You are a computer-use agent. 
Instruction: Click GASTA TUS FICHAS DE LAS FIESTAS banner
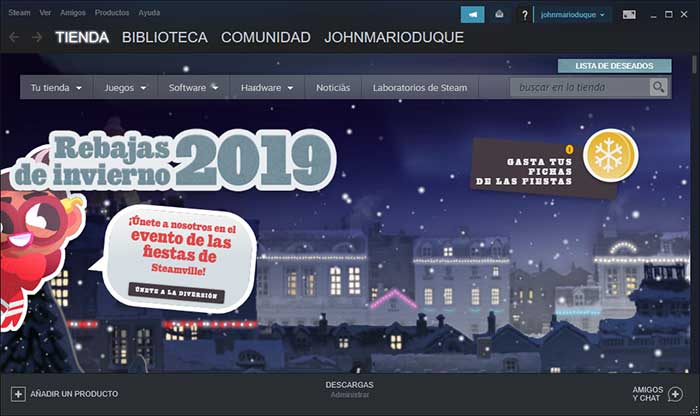[x=545, y=167]
